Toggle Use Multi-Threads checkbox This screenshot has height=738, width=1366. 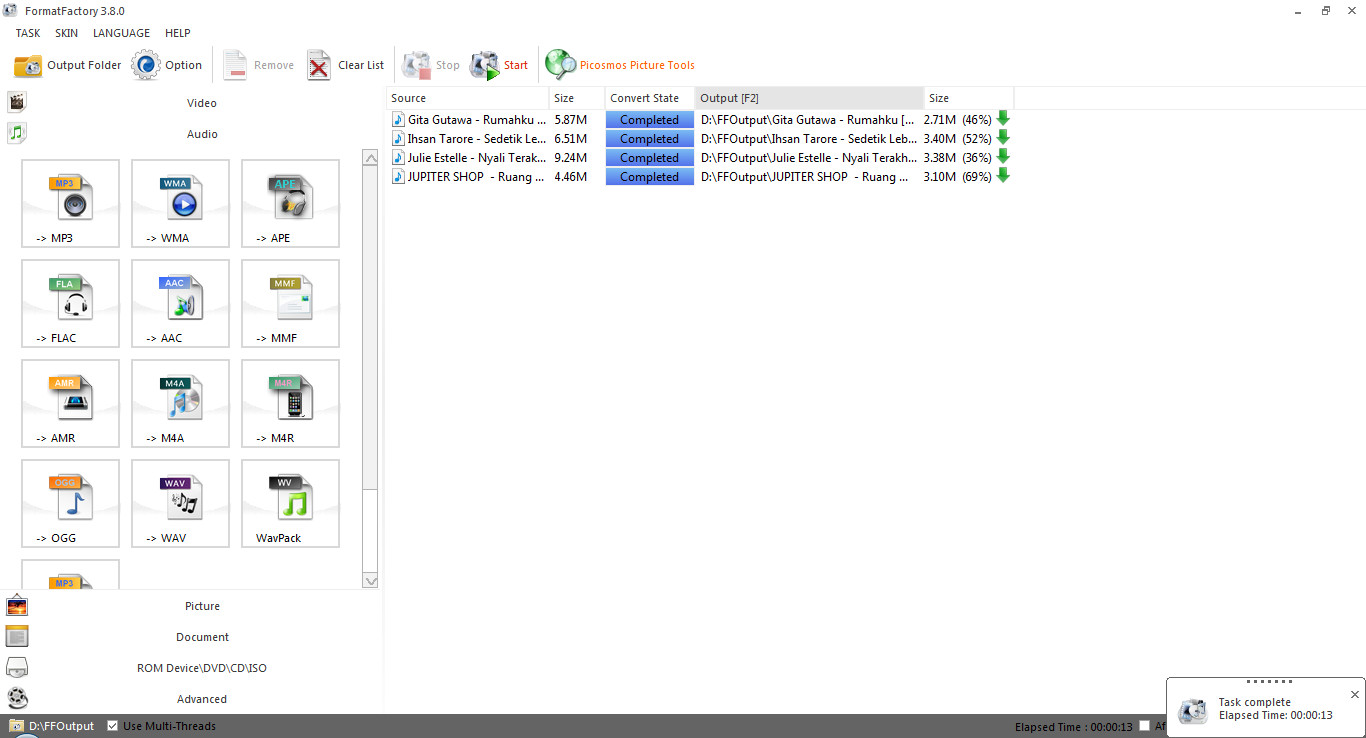(x=113, y=726)
